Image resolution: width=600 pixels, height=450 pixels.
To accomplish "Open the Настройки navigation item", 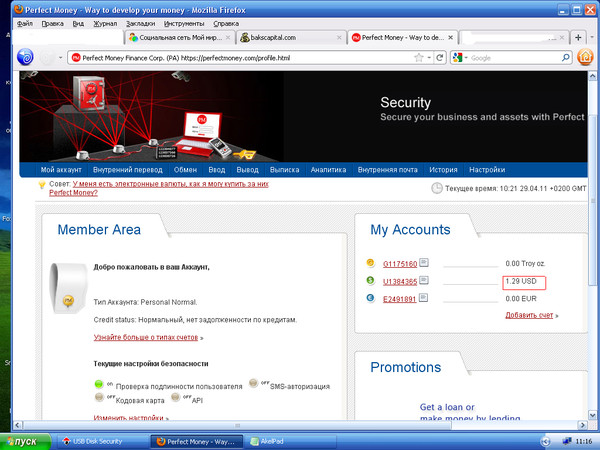I will (487, 170).
